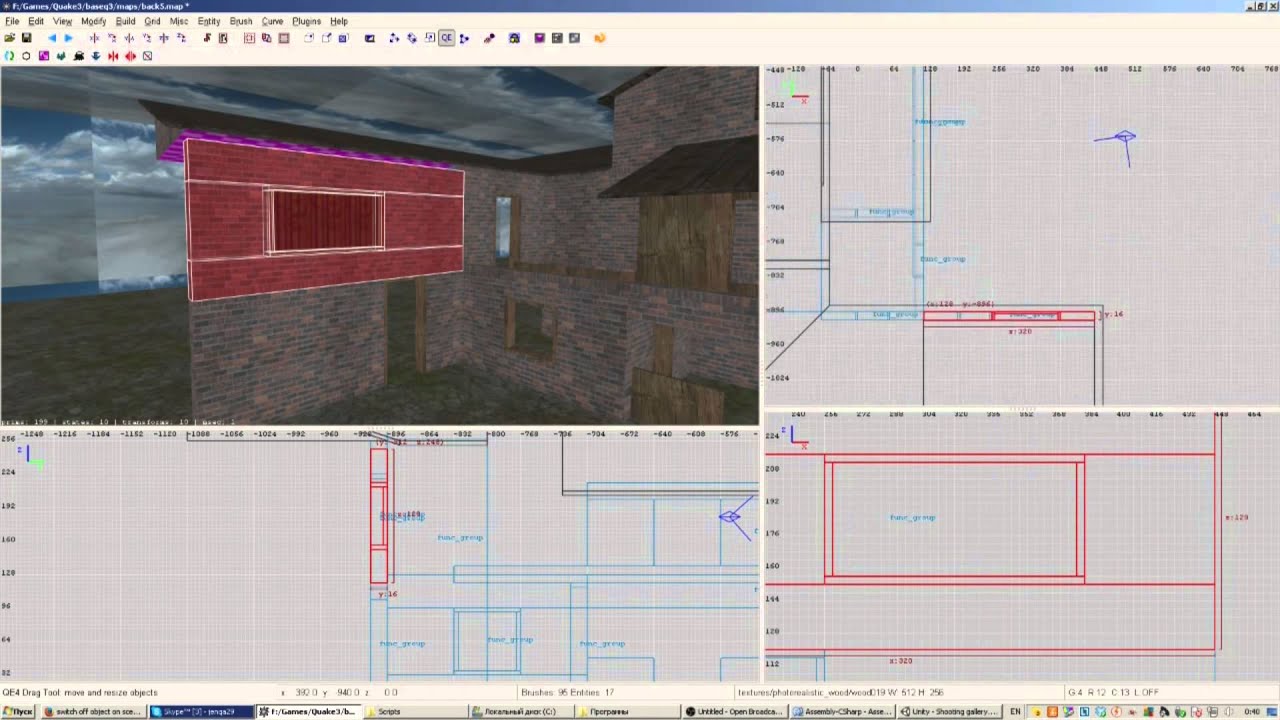Switch to Локальный диск (C:) taskbar window
This screenshot has height=720, width=1280.
(x=522, y=712)
